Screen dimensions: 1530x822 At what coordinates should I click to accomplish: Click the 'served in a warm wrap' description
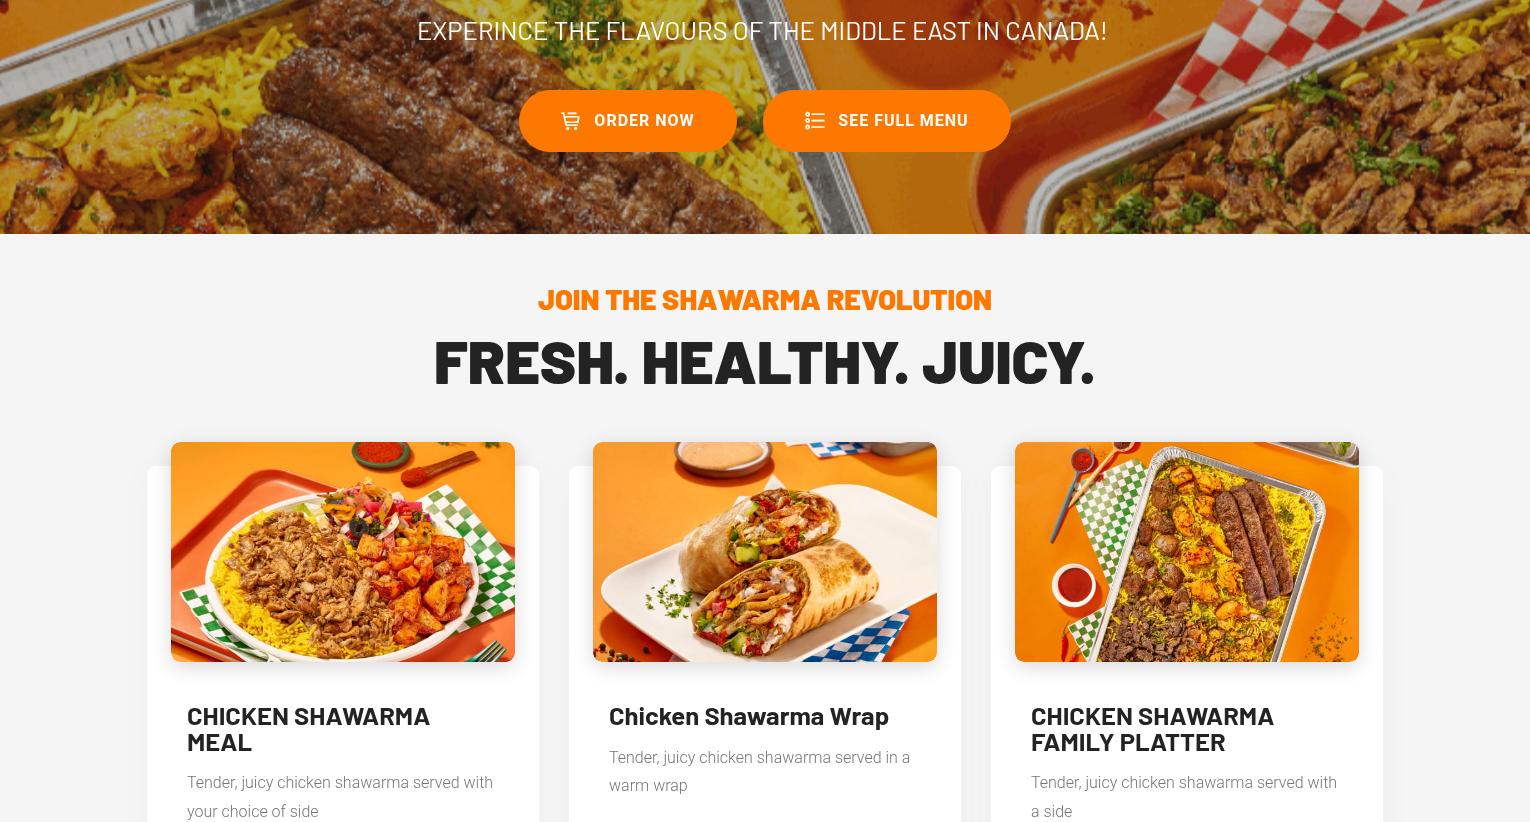pos(760,771)
